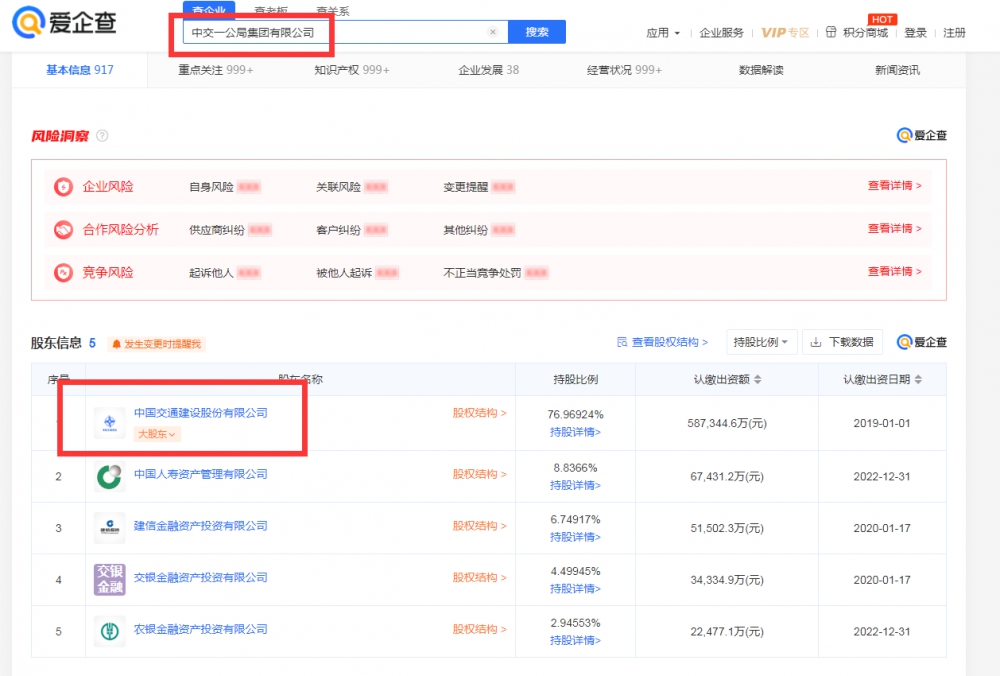Open 股权结构 for 建信金融资产投资有限公司

tap(480, 526)
